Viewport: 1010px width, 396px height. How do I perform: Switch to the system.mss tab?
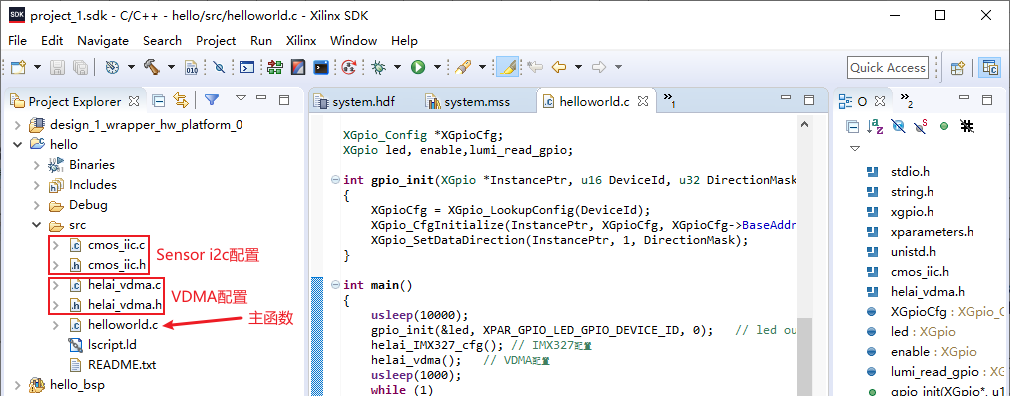click(x=477, y=102)
